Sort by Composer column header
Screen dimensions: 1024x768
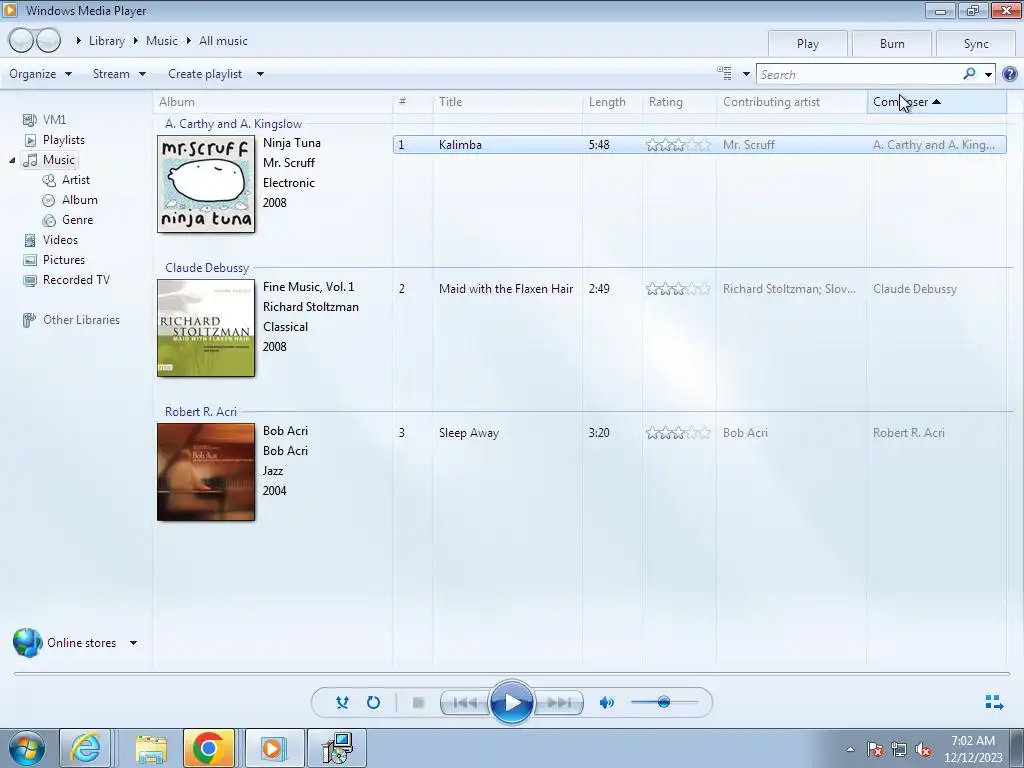pos(937,102)
